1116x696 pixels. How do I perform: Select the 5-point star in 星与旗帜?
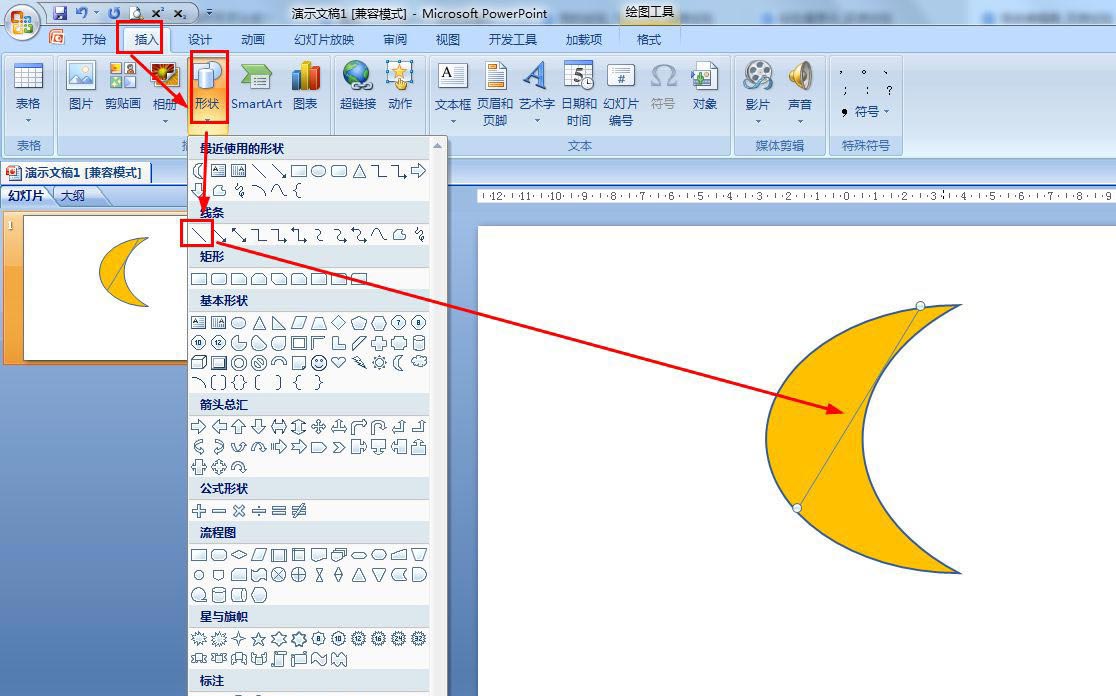[x=258, y=639]
